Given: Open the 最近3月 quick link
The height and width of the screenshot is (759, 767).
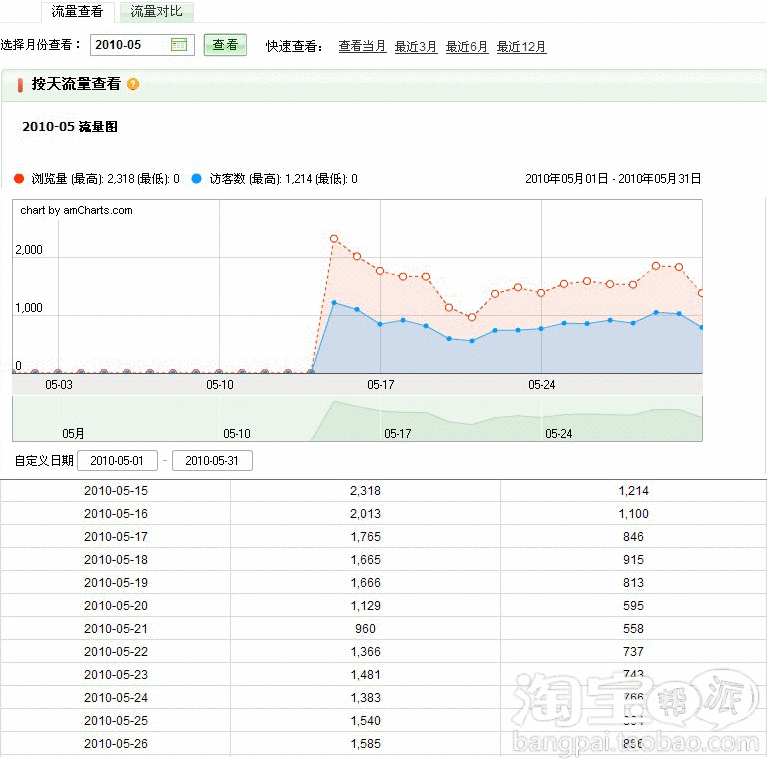Looking at the screenshot, I should 416,46.
